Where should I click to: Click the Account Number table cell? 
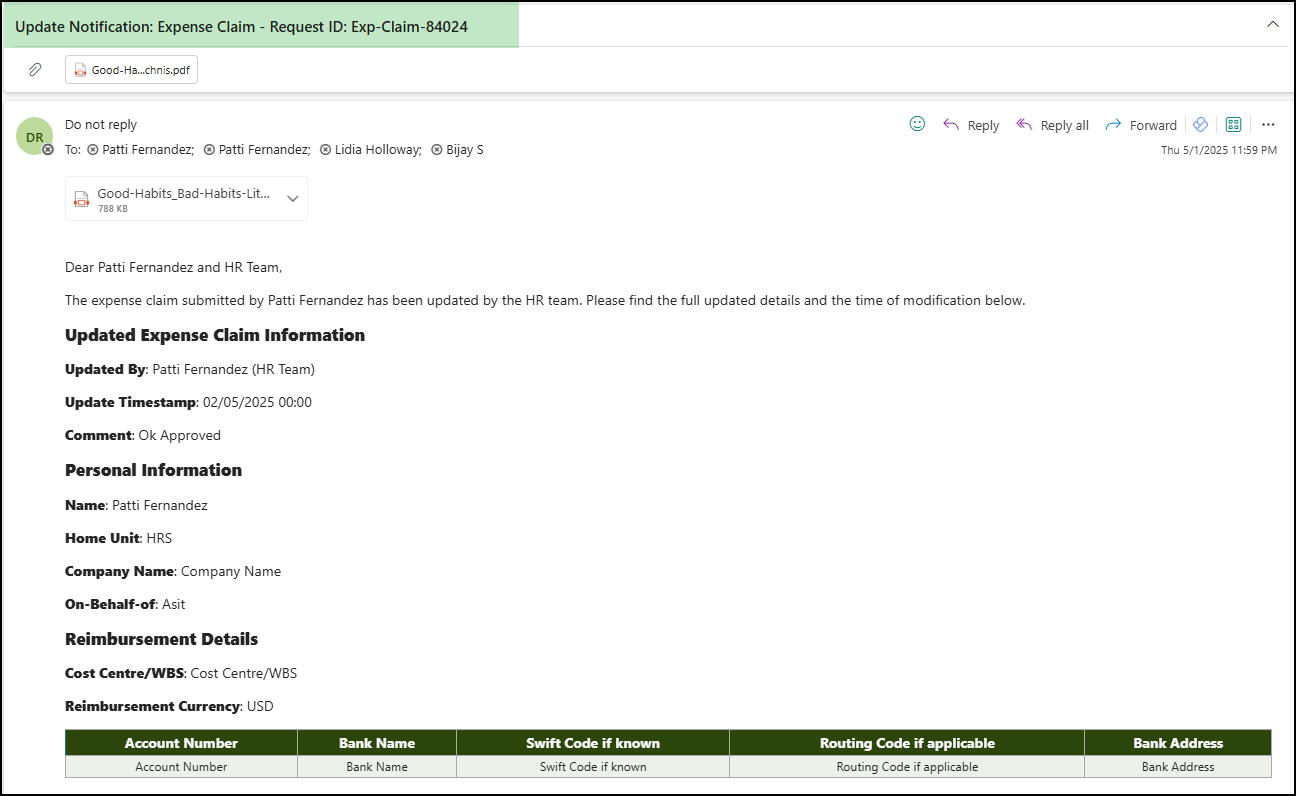click(180, 766)
